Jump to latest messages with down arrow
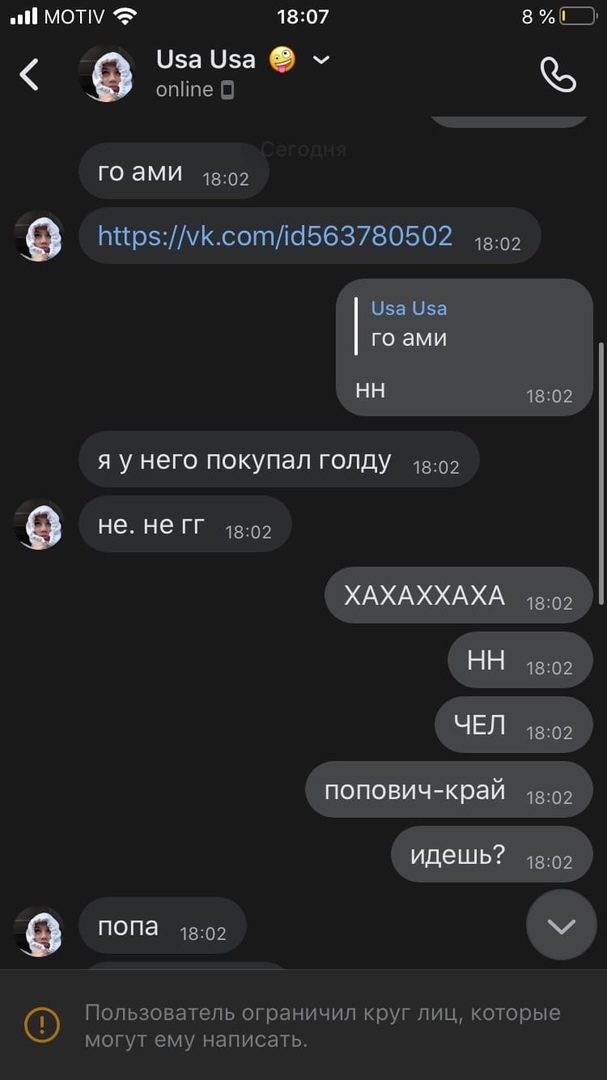 pos(562,926)
